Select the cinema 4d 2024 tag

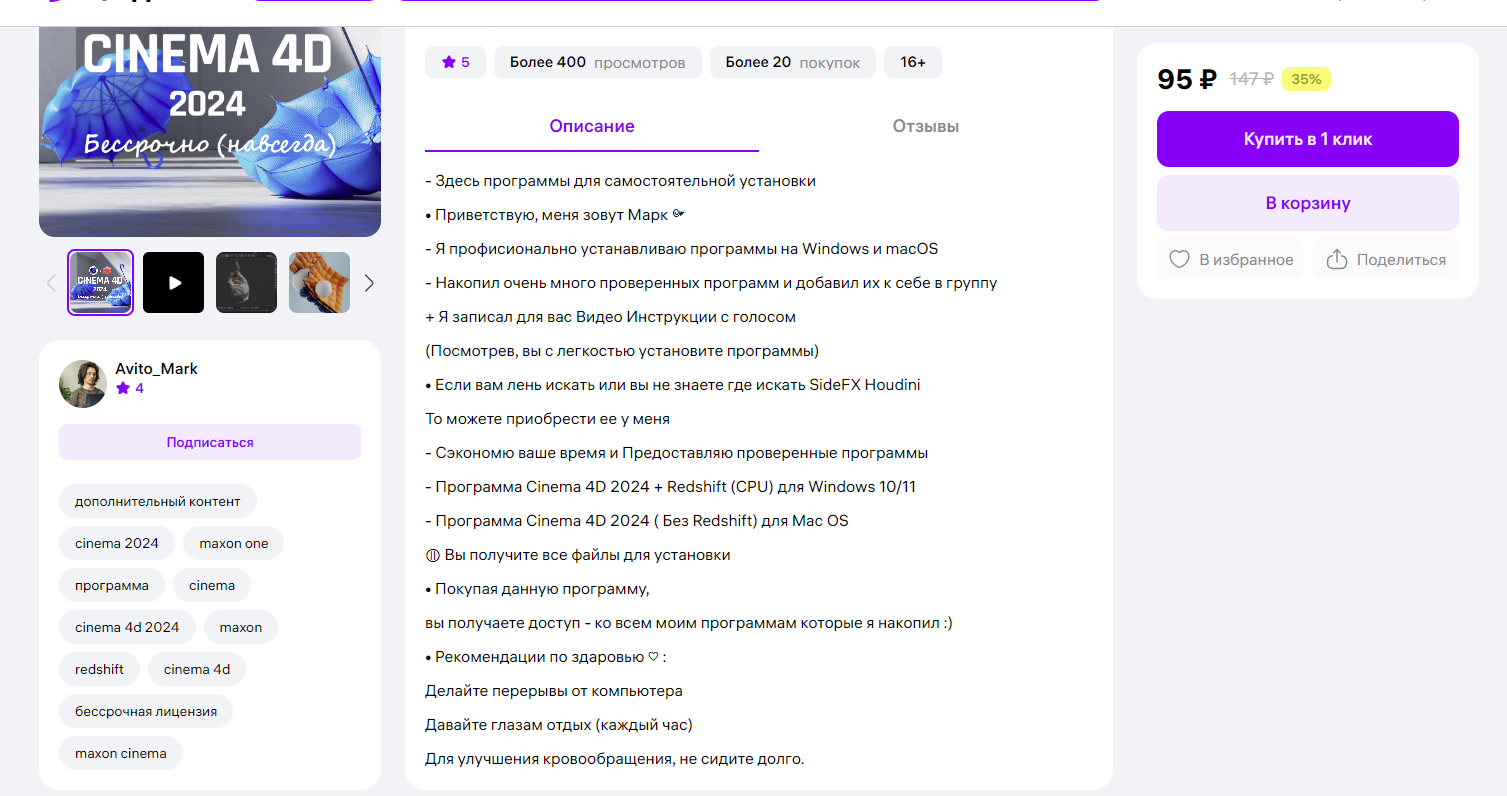coord(127,628)
